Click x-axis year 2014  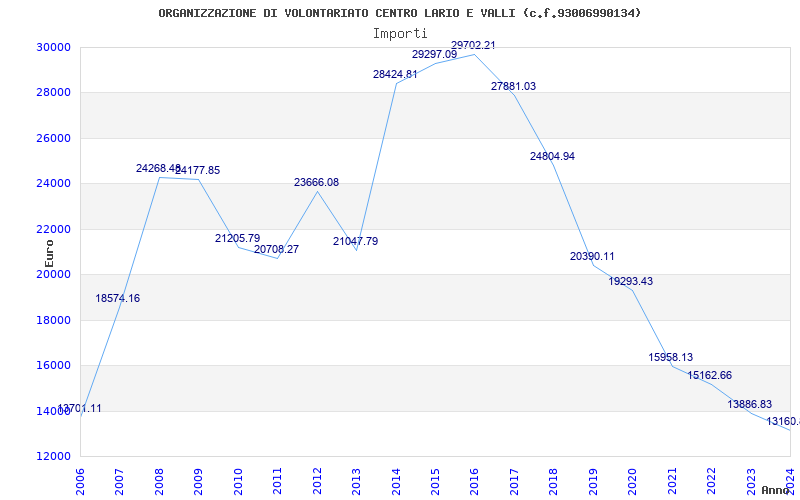click(396, 481)
